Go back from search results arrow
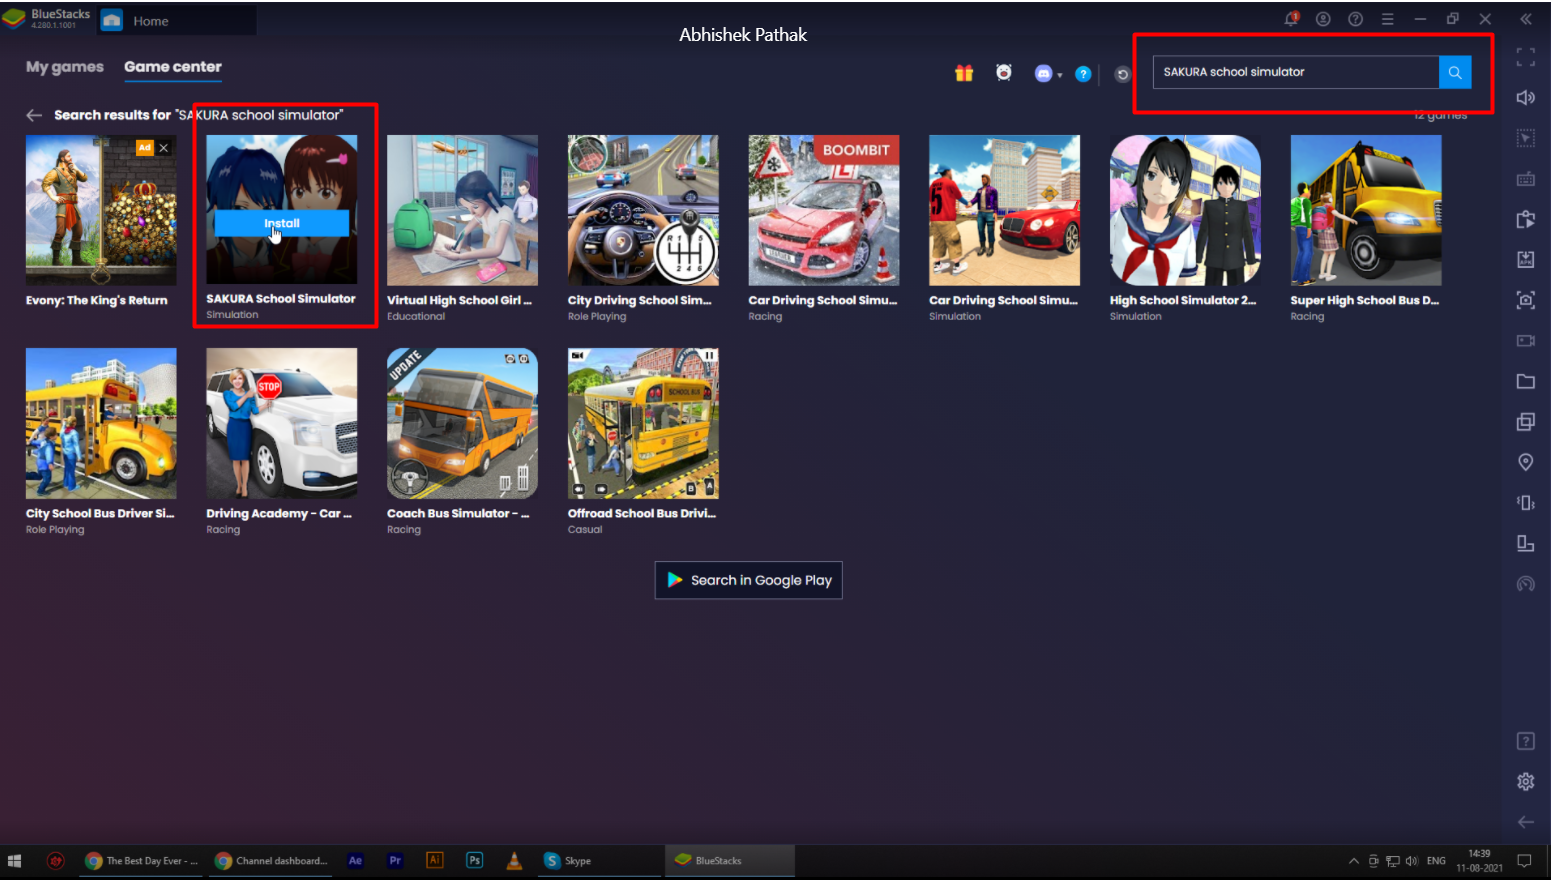This screenshot has height=880, width=1551. (x=34, y=115)
